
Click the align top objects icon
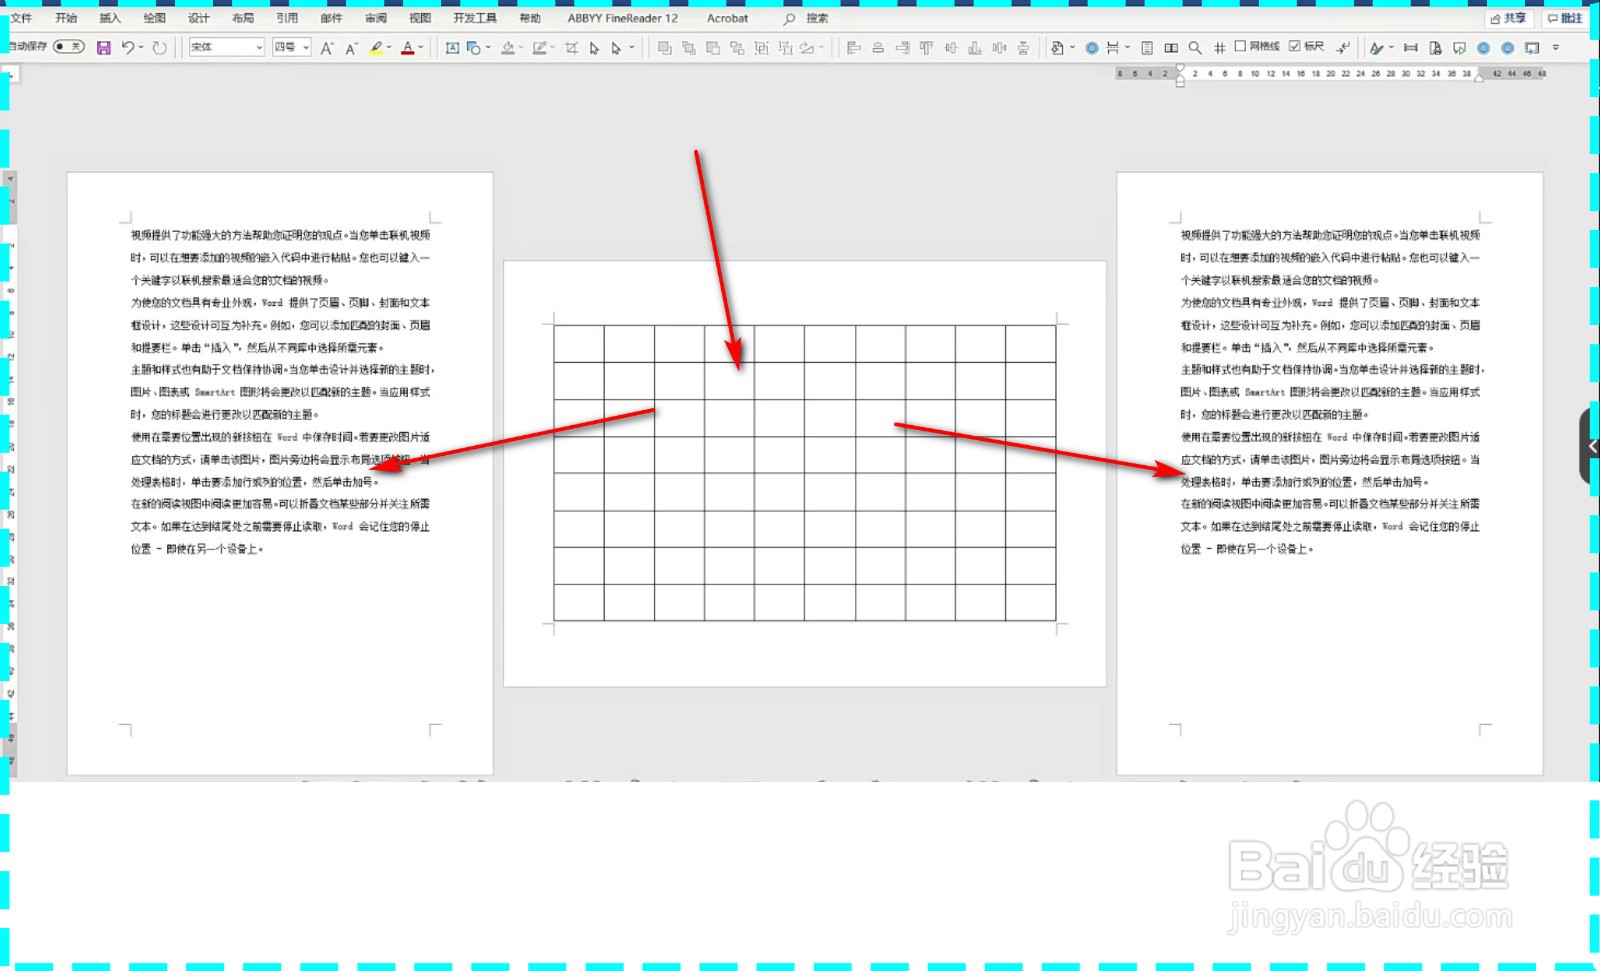(x=926, y=47)
